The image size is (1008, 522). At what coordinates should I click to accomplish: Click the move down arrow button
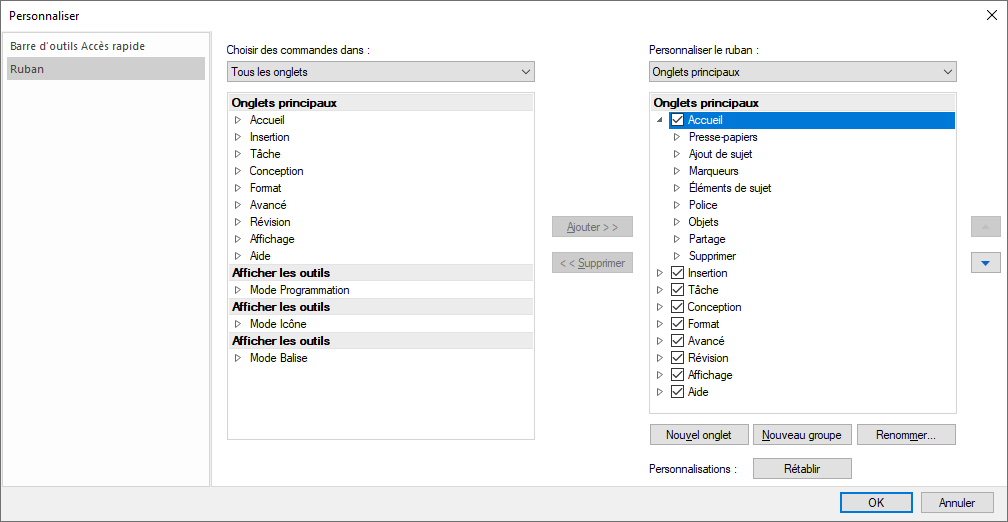(x=985, y=263)
